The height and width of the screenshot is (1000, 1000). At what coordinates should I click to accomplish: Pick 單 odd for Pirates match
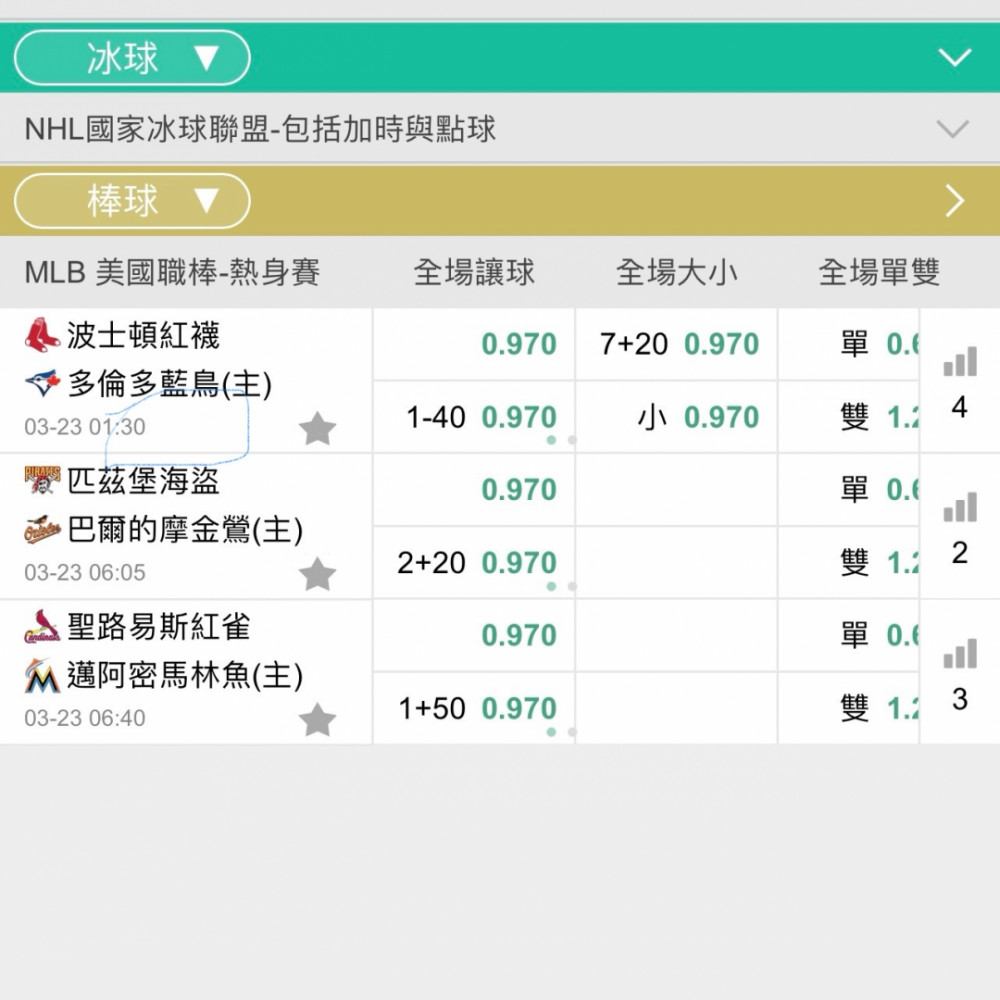click(x=849, y=490)
